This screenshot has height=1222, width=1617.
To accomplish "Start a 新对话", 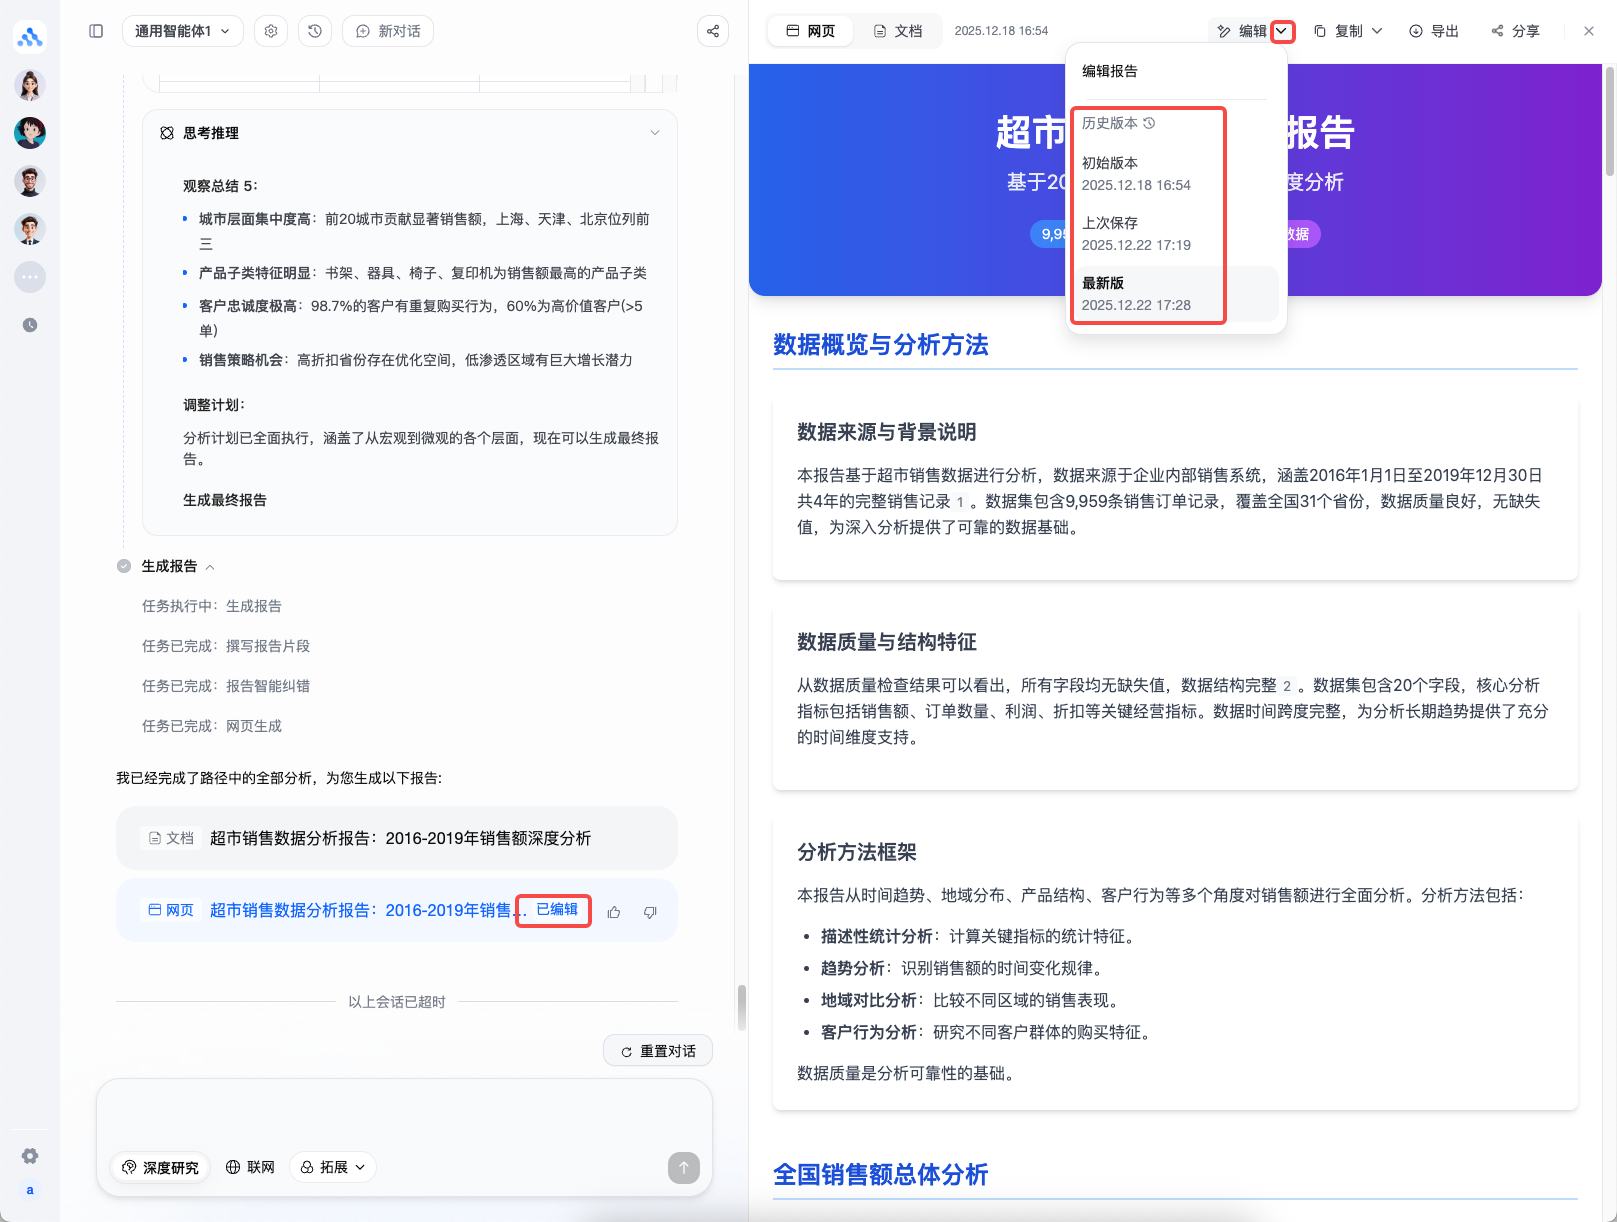I will [x=388, y=31].
